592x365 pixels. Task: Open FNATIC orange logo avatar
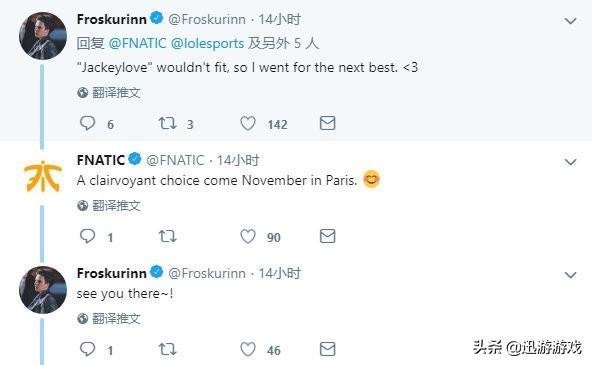(x=43, y=176)
